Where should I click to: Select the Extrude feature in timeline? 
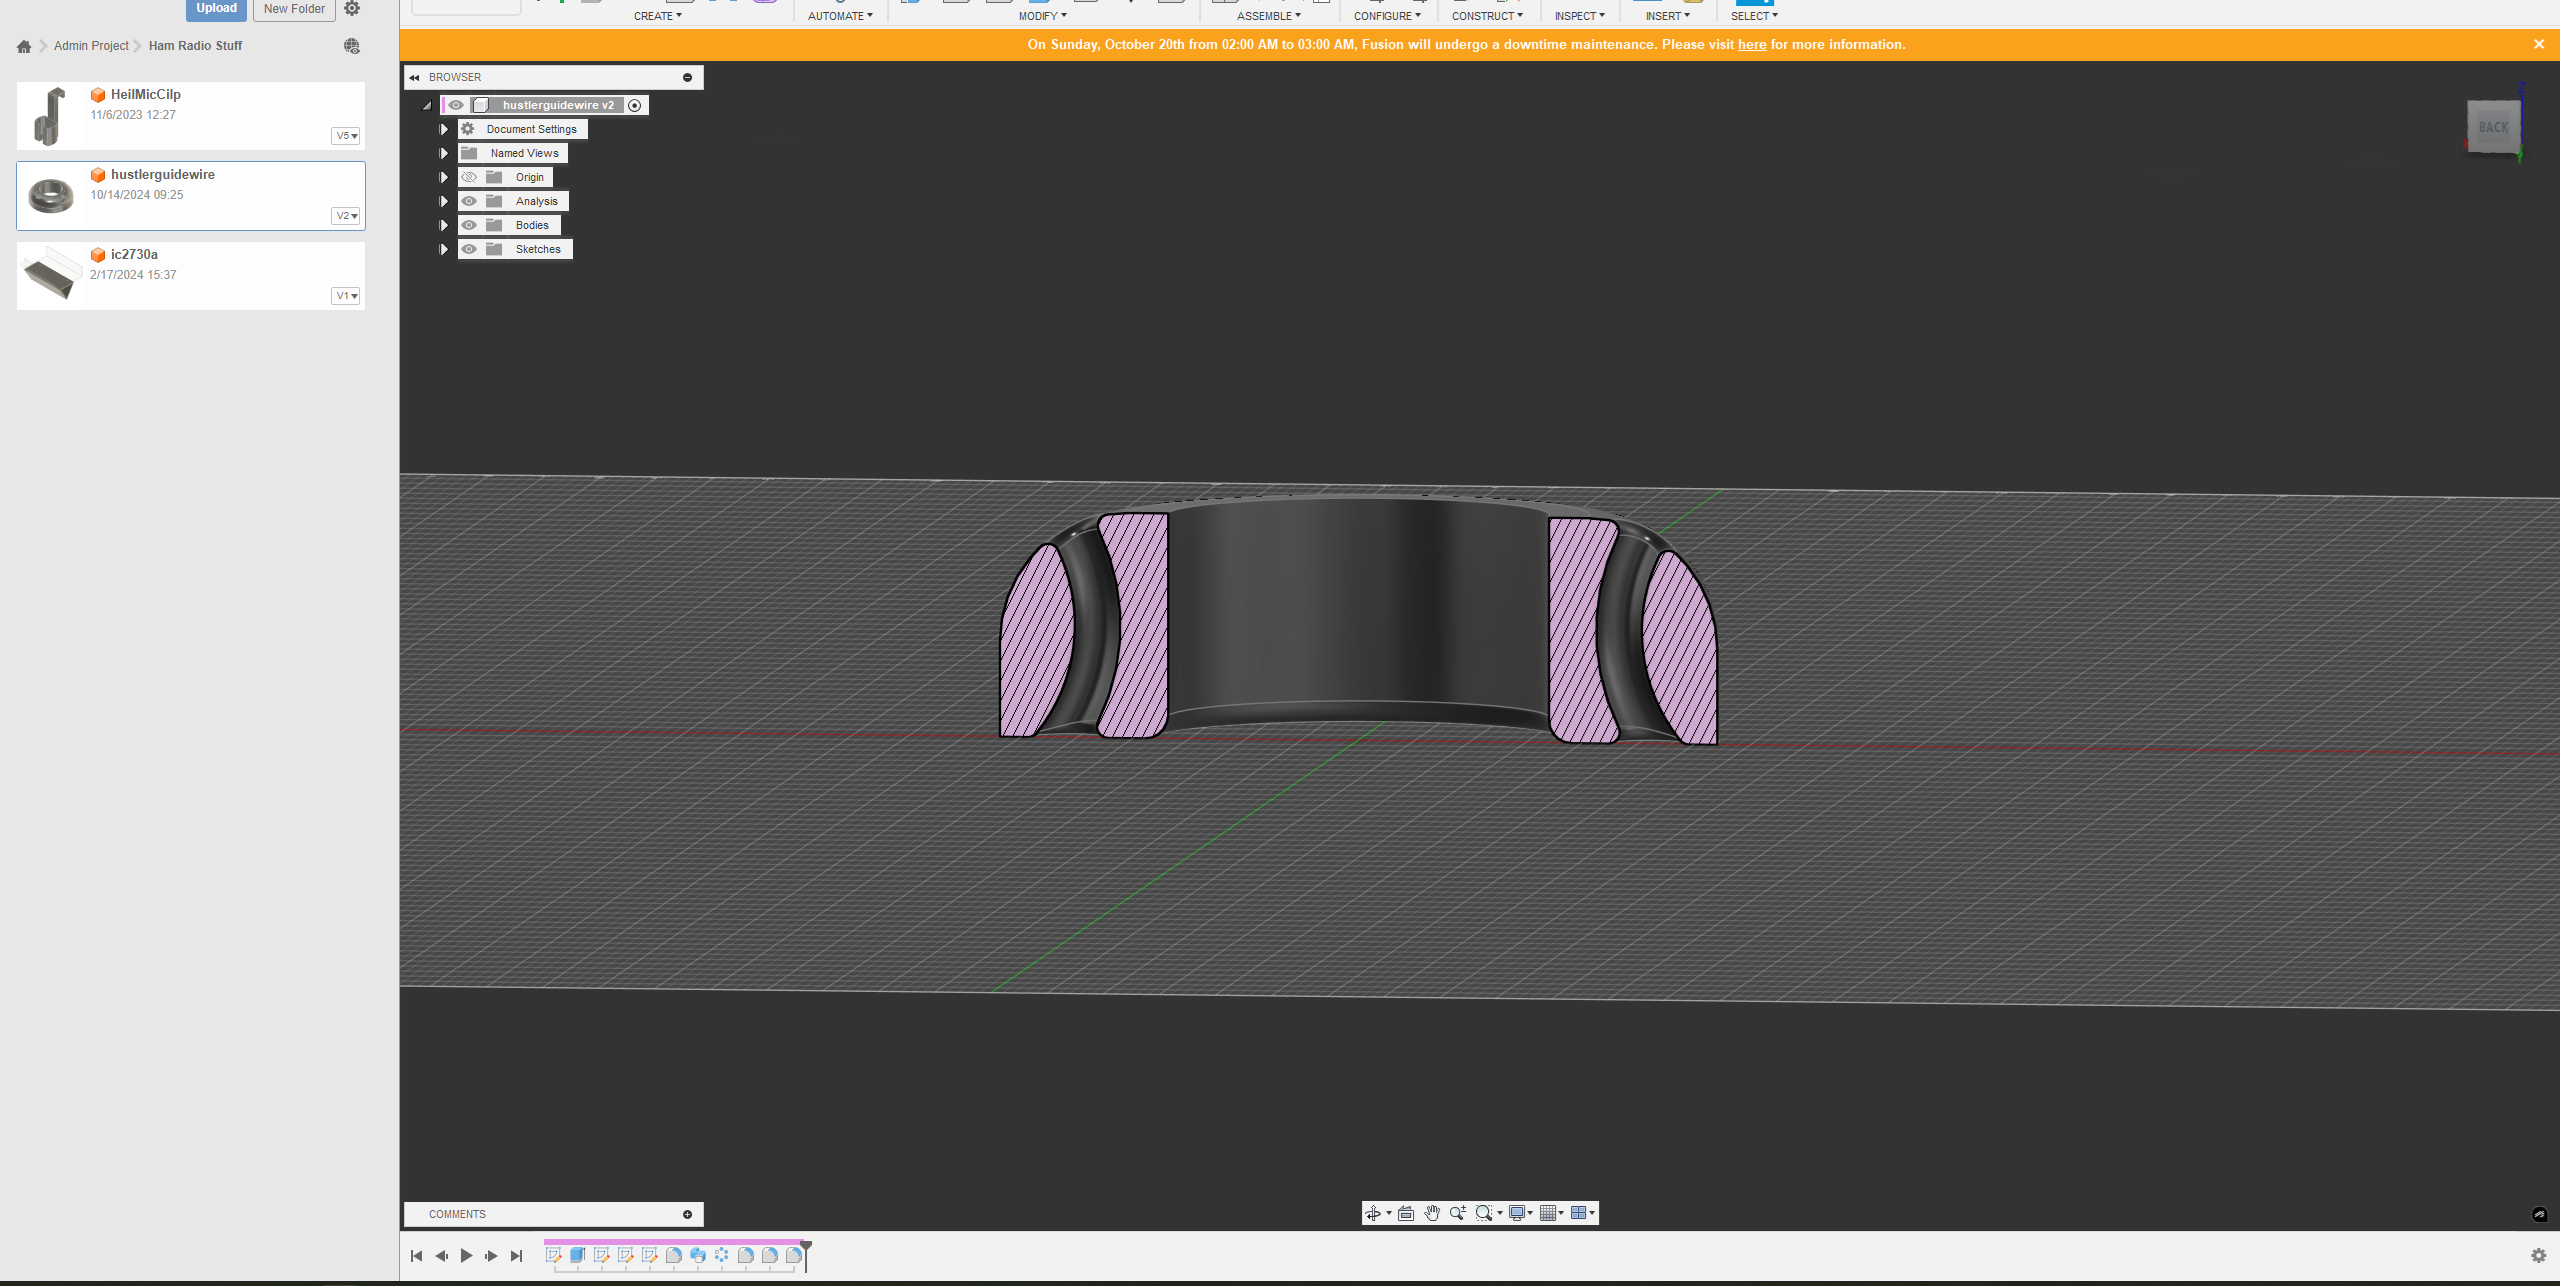pos(577,1255)
